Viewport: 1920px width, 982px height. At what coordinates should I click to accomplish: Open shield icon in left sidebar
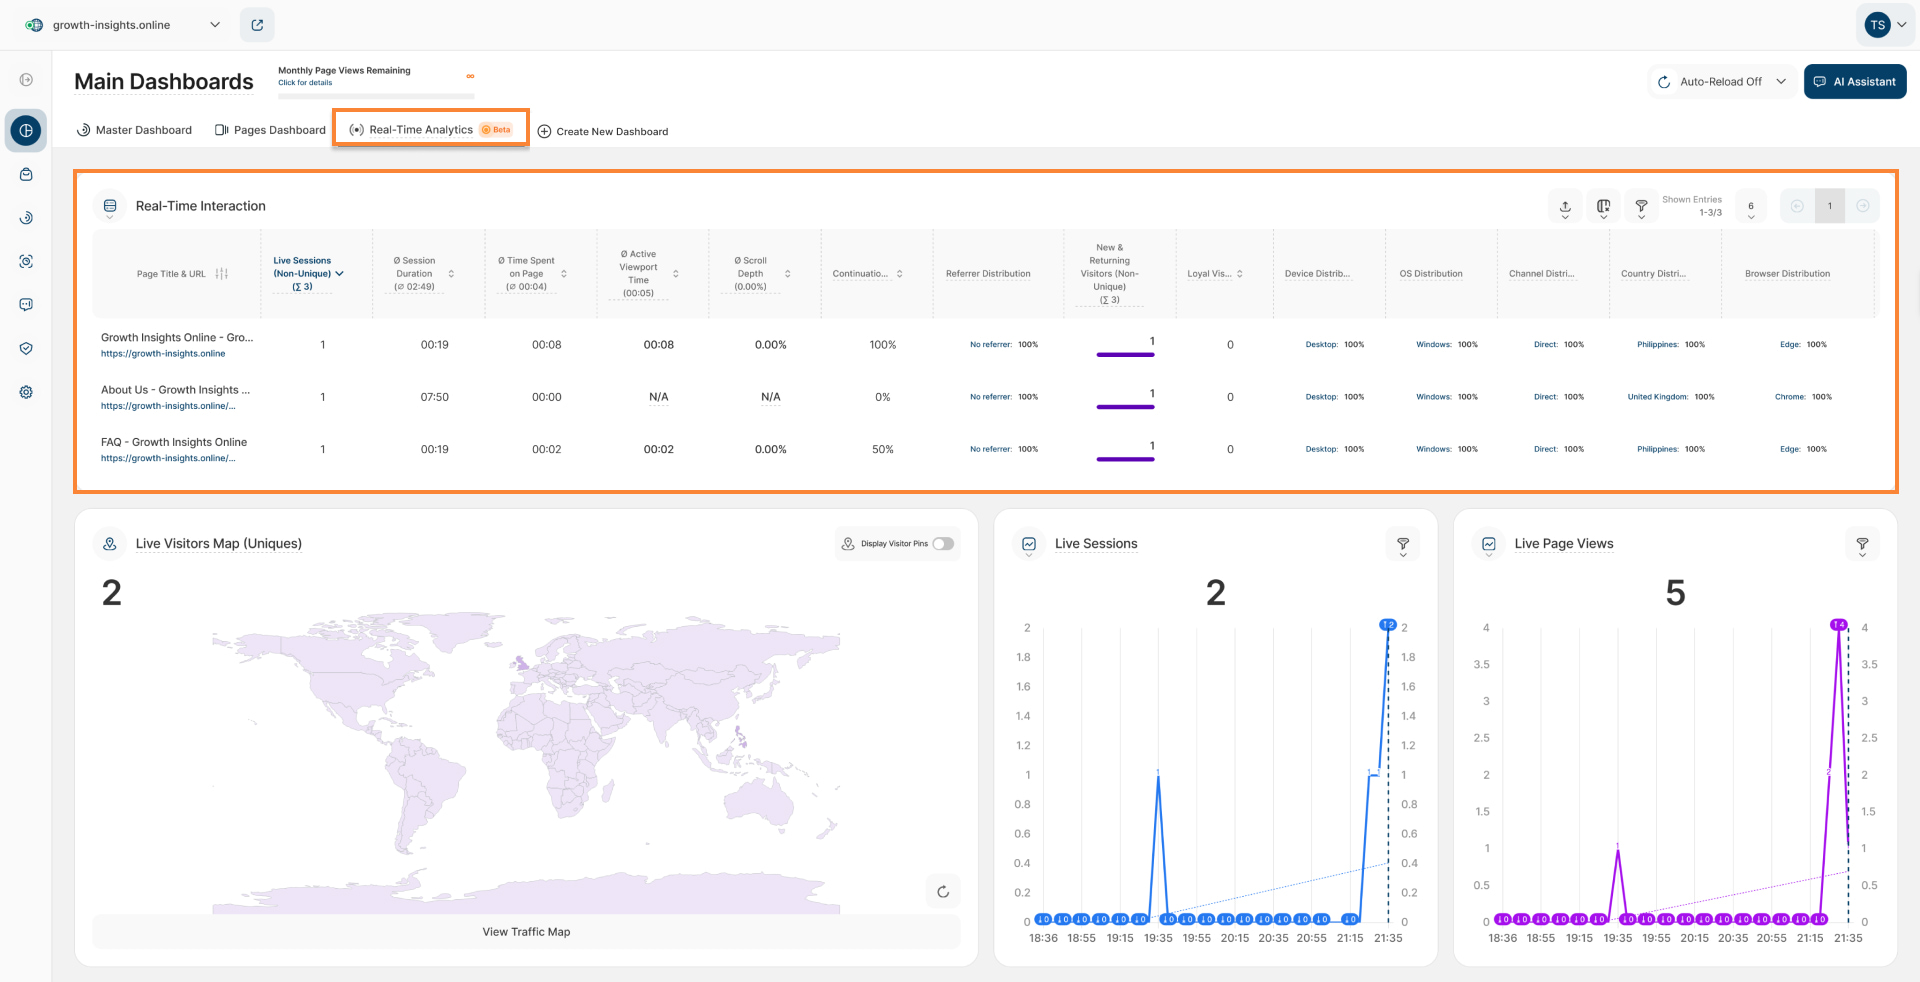pos(26,348)
